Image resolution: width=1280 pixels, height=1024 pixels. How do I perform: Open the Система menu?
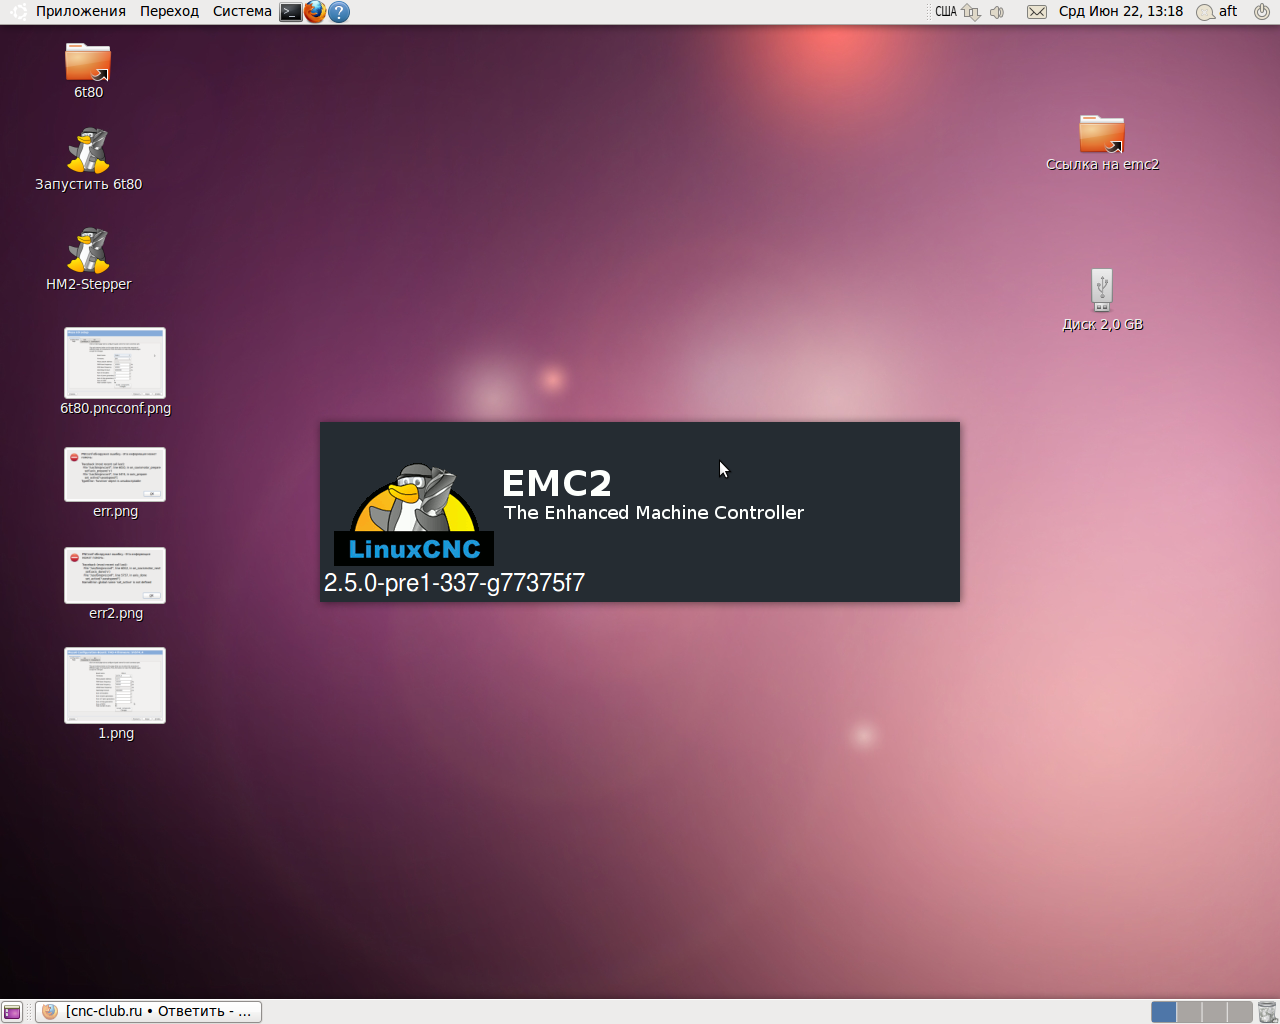[x=242, y=11]
